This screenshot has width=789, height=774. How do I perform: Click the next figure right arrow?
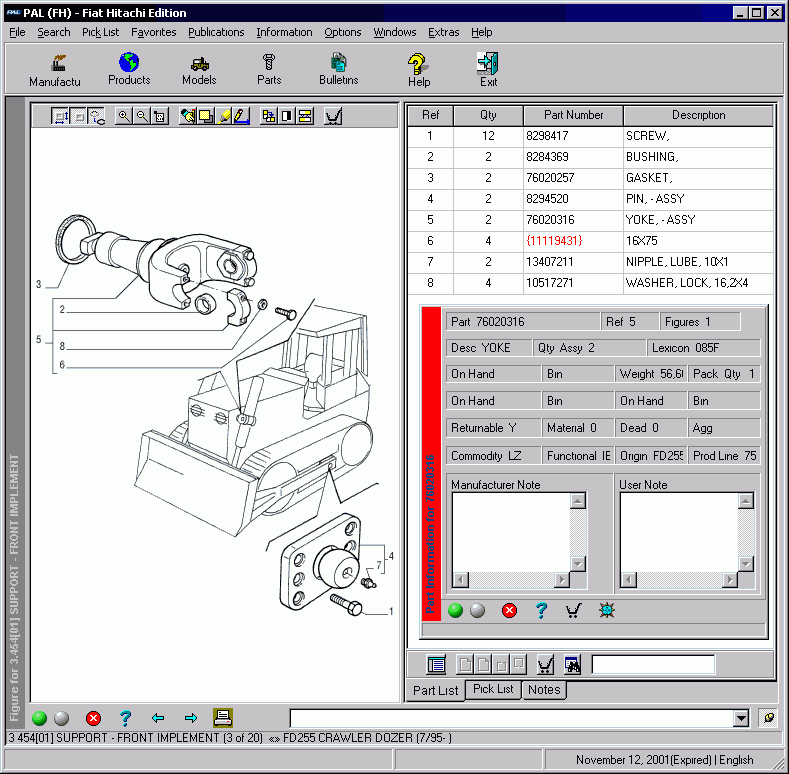pyautogui.click(x=191, y=718)
